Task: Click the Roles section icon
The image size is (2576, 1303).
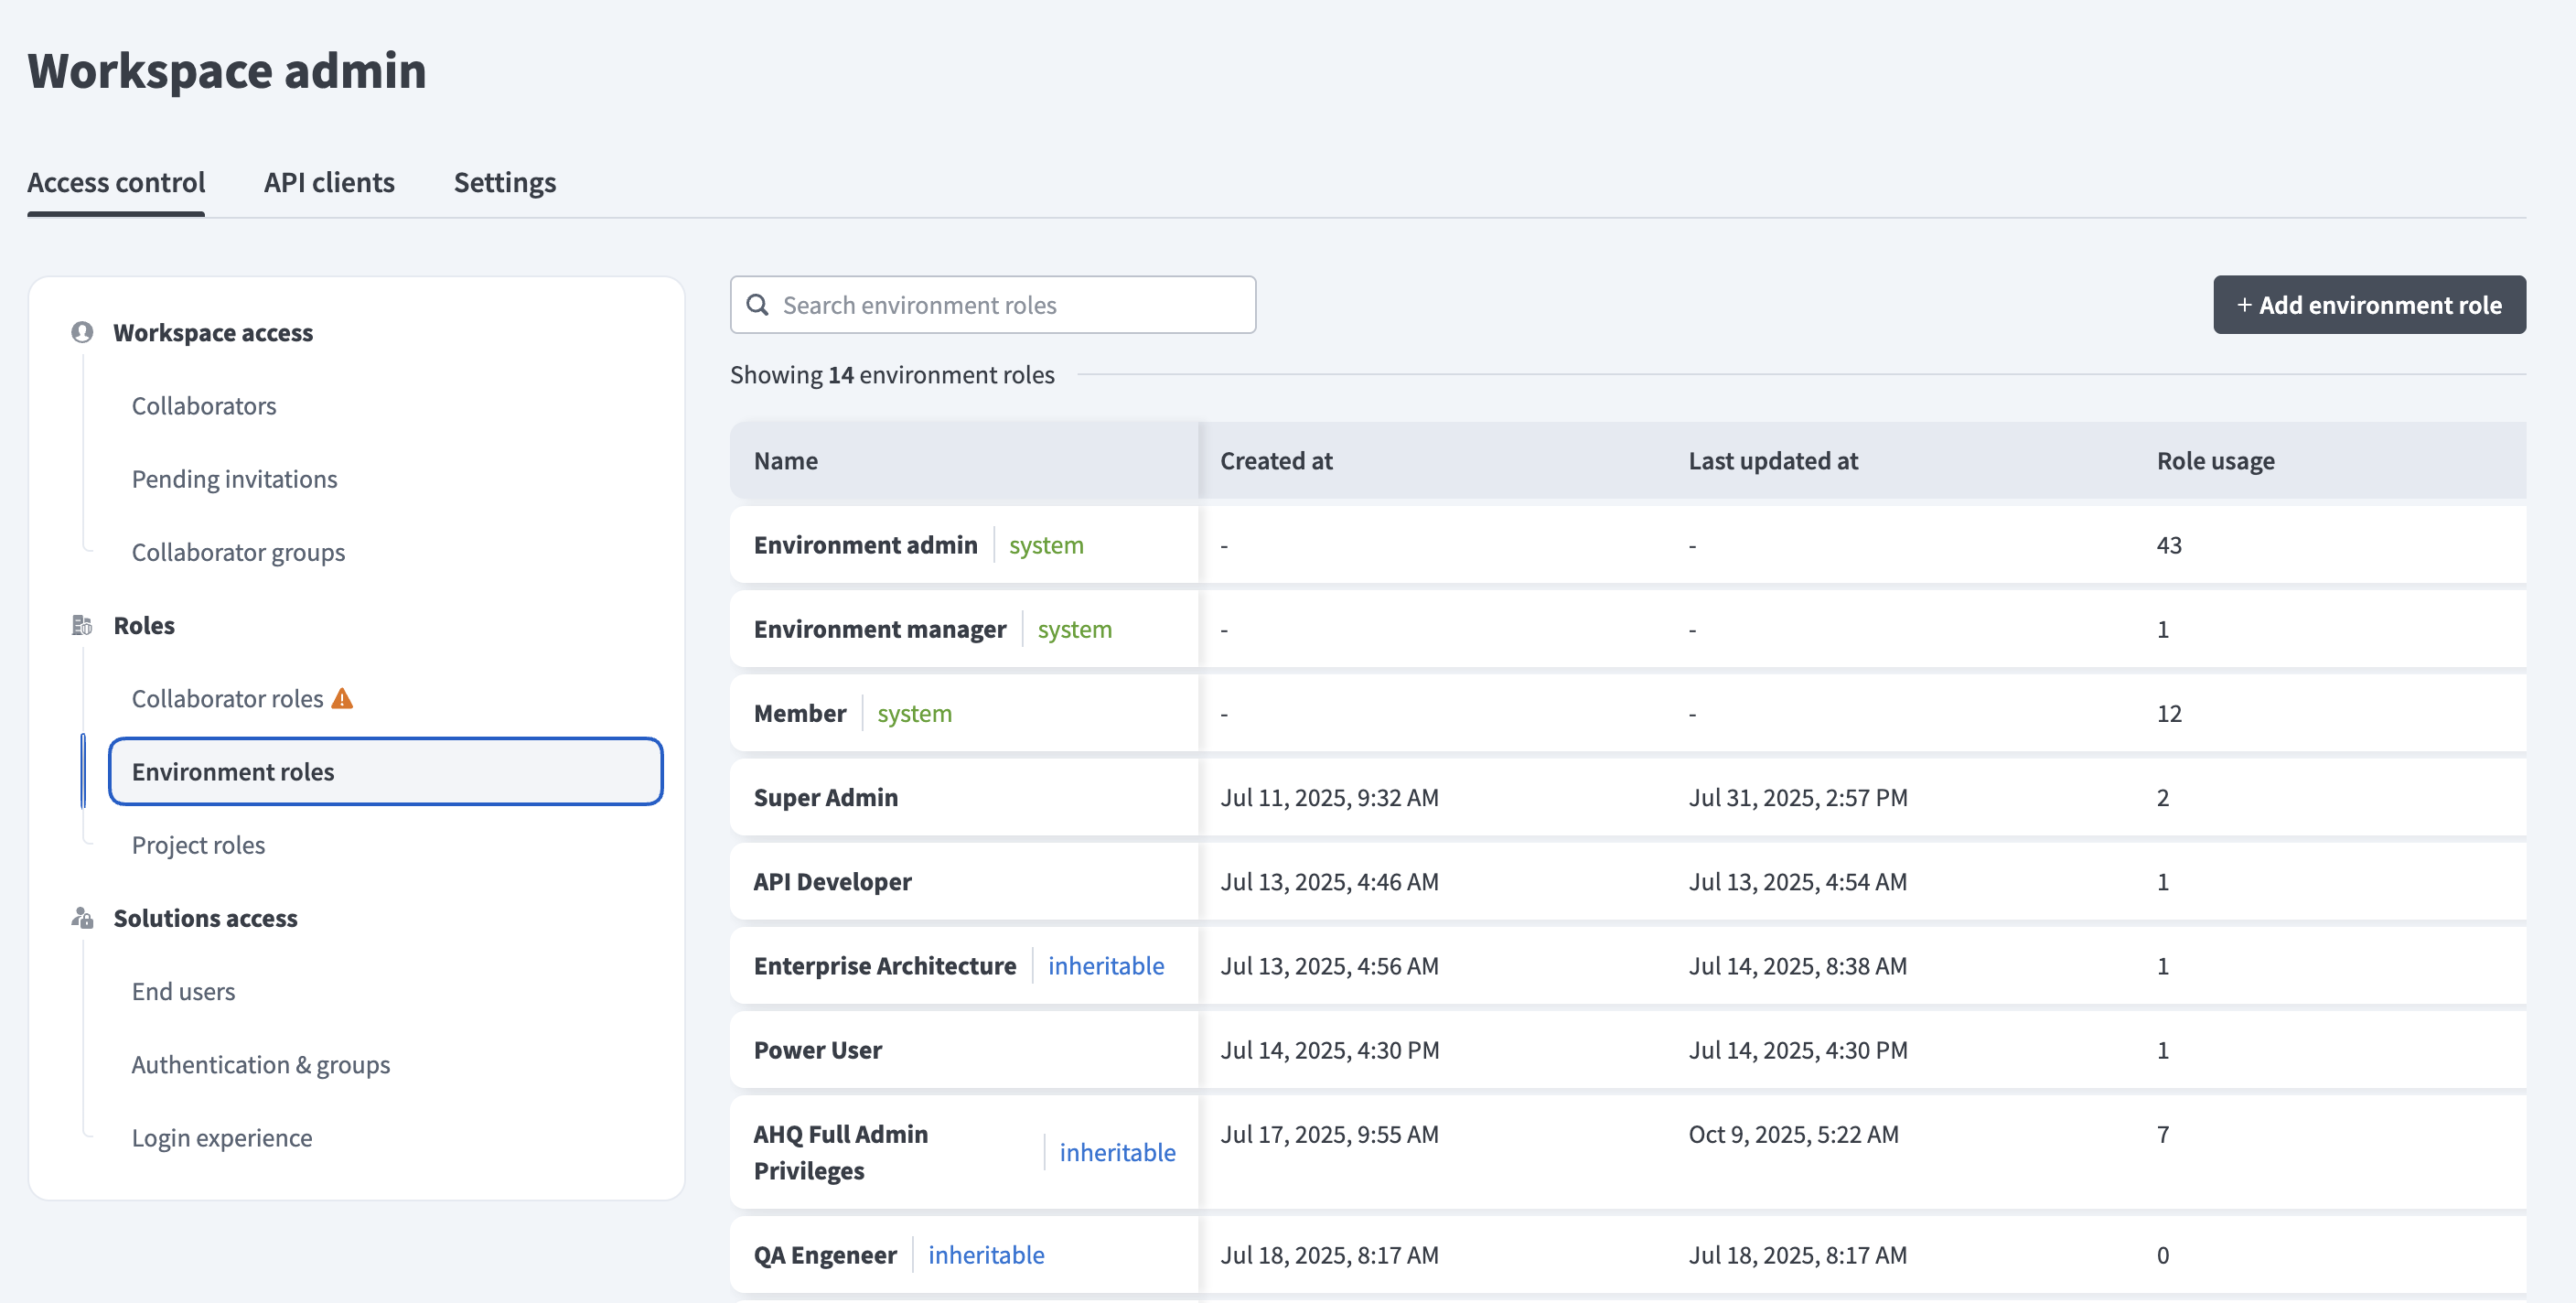Action: coord(83,625)
